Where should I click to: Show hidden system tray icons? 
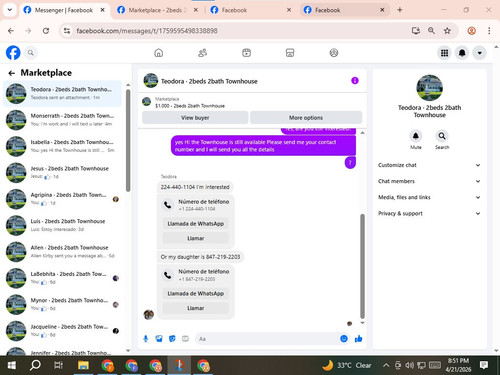point(386,365)
